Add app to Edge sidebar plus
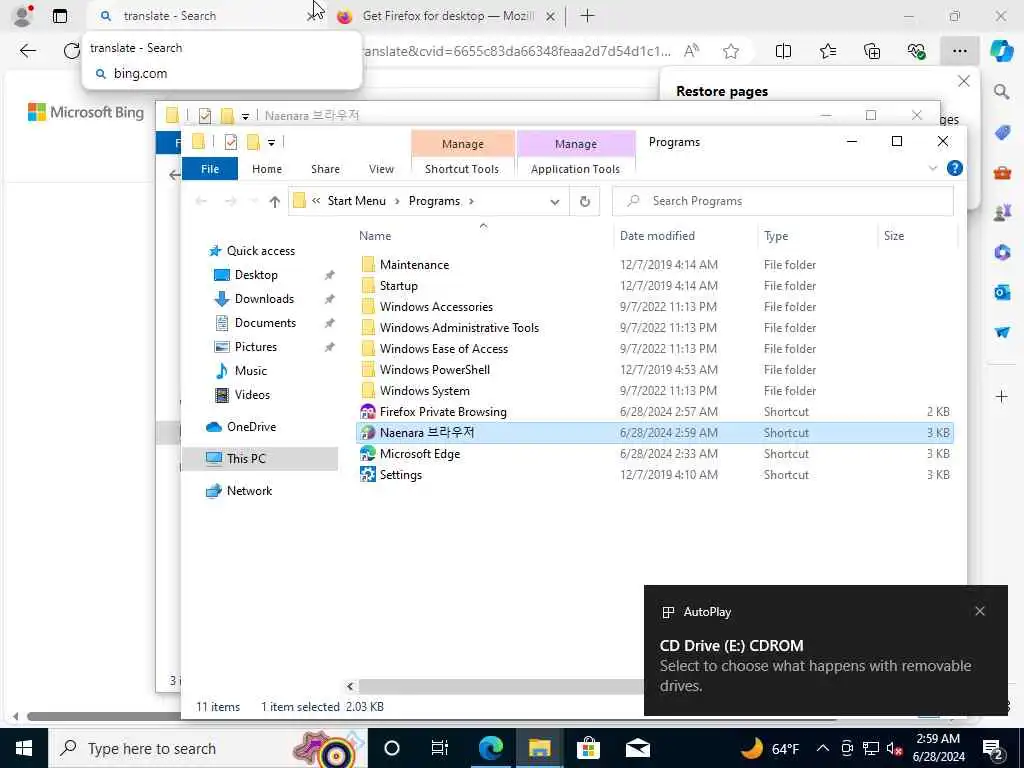The image size is (1024, 768). coord(1002,396)
